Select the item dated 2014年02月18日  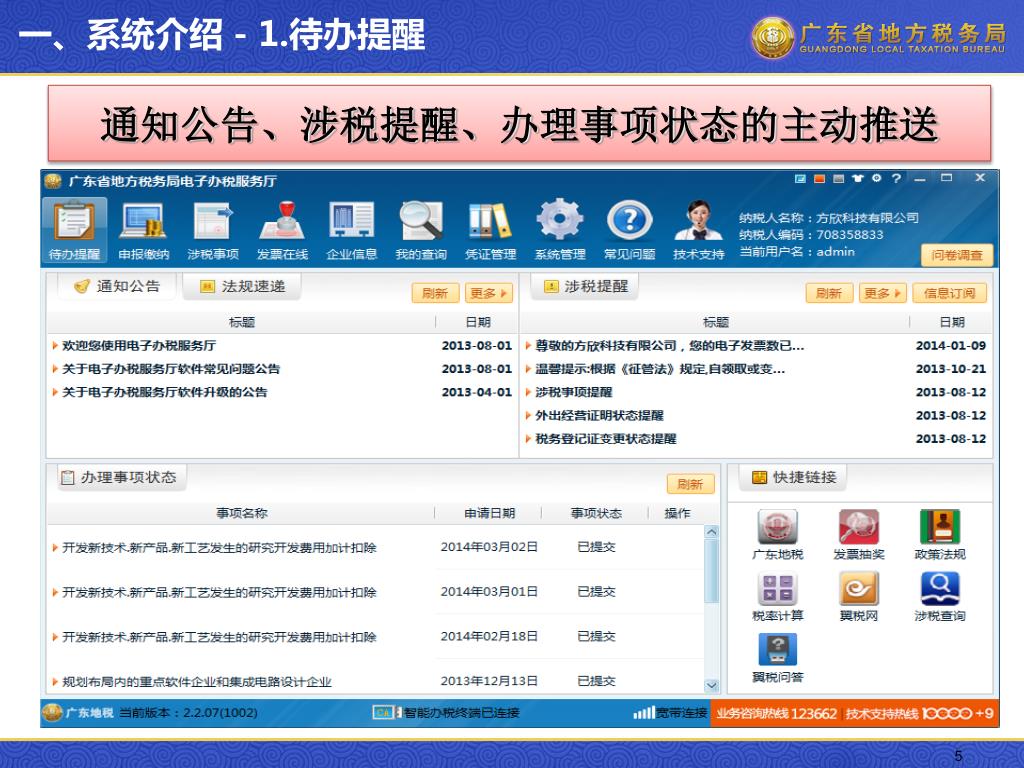tap(376, 637)
